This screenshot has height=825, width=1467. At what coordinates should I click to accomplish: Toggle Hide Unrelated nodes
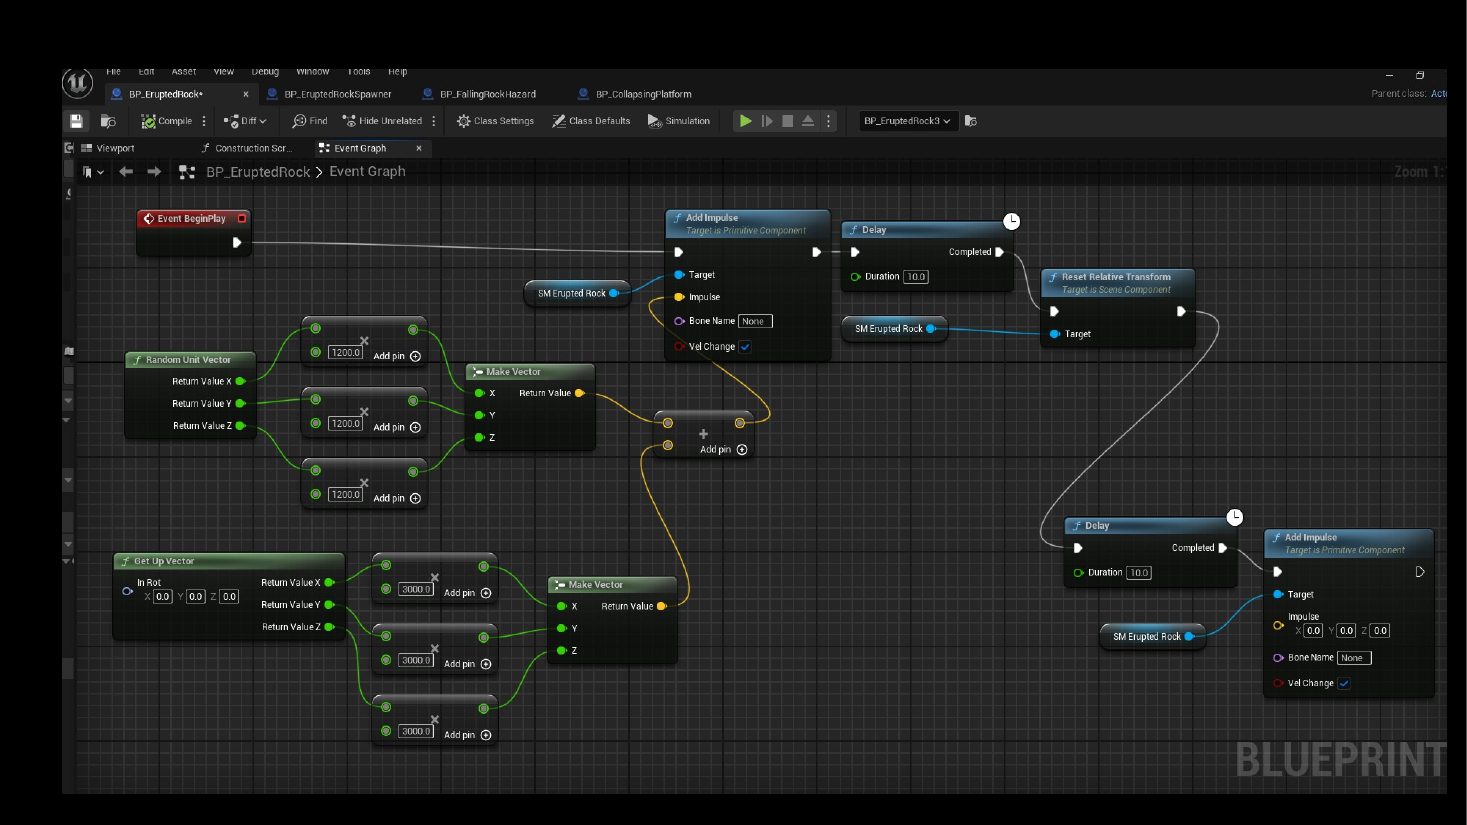[x=382, y=121]
